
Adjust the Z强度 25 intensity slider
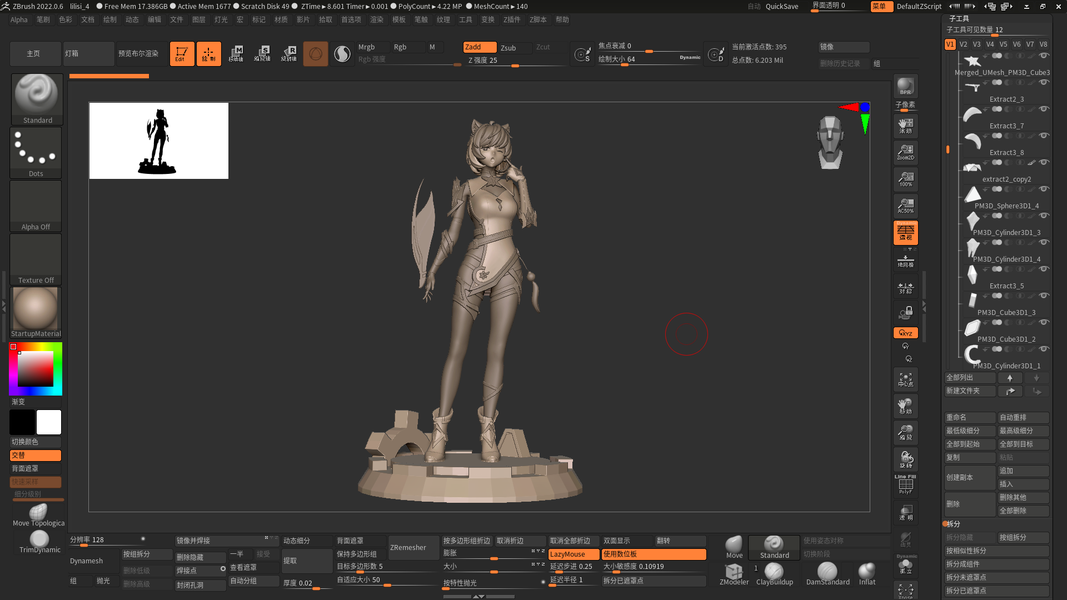click(x=515, y=61)
